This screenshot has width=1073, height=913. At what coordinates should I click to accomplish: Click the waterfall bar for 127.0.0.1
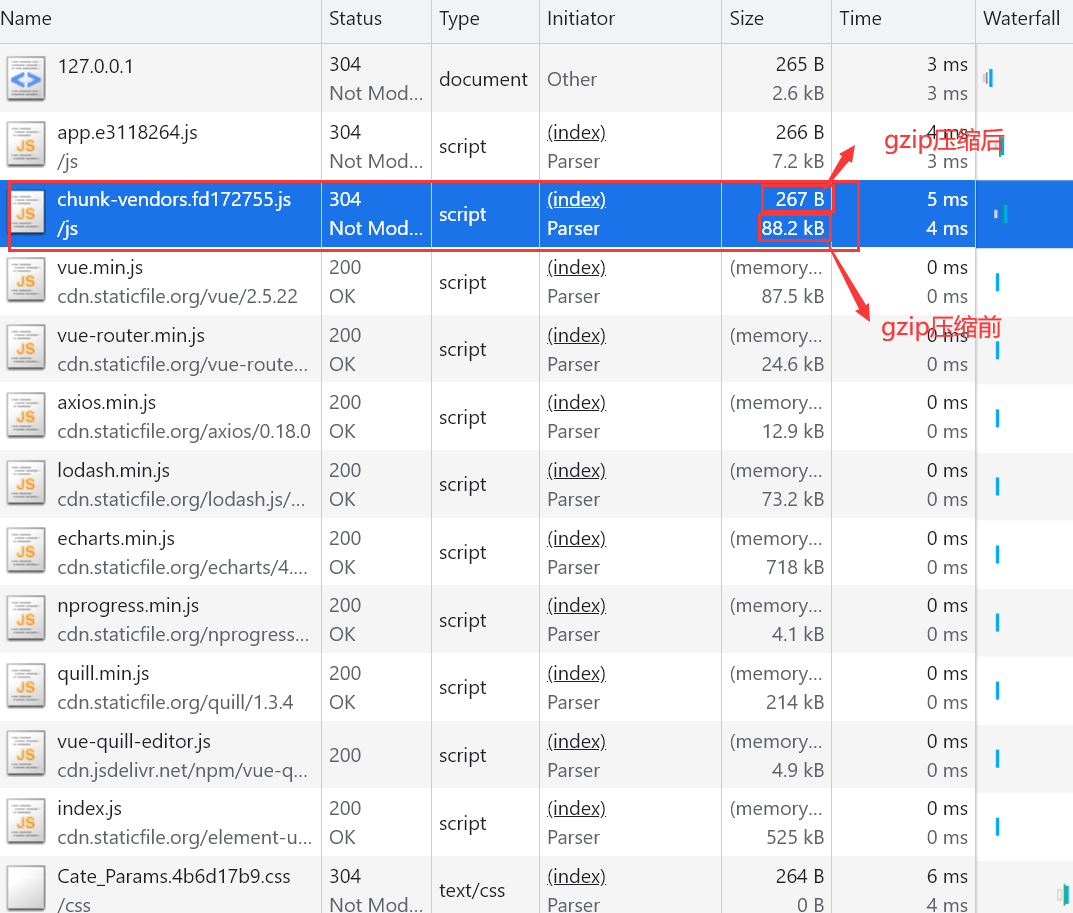[989, 78]
